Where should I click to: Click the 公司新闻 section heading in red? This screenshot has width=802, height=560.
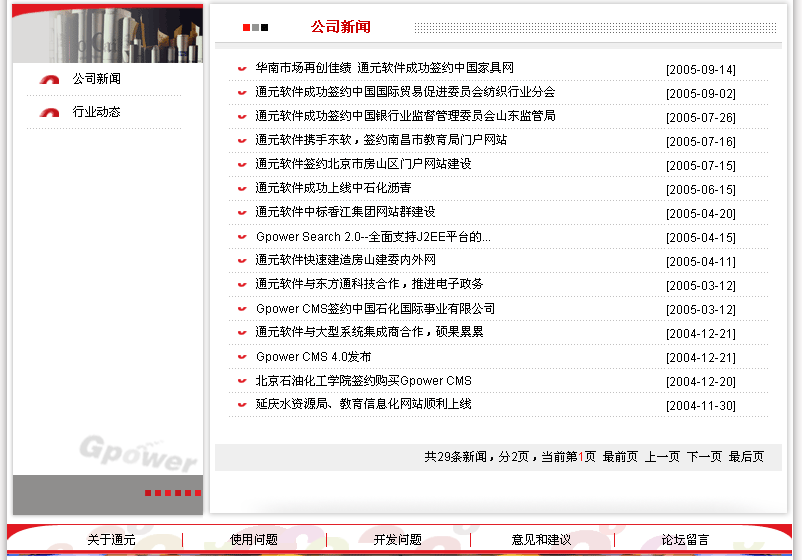pyautogui.click(x=341, y=27)
